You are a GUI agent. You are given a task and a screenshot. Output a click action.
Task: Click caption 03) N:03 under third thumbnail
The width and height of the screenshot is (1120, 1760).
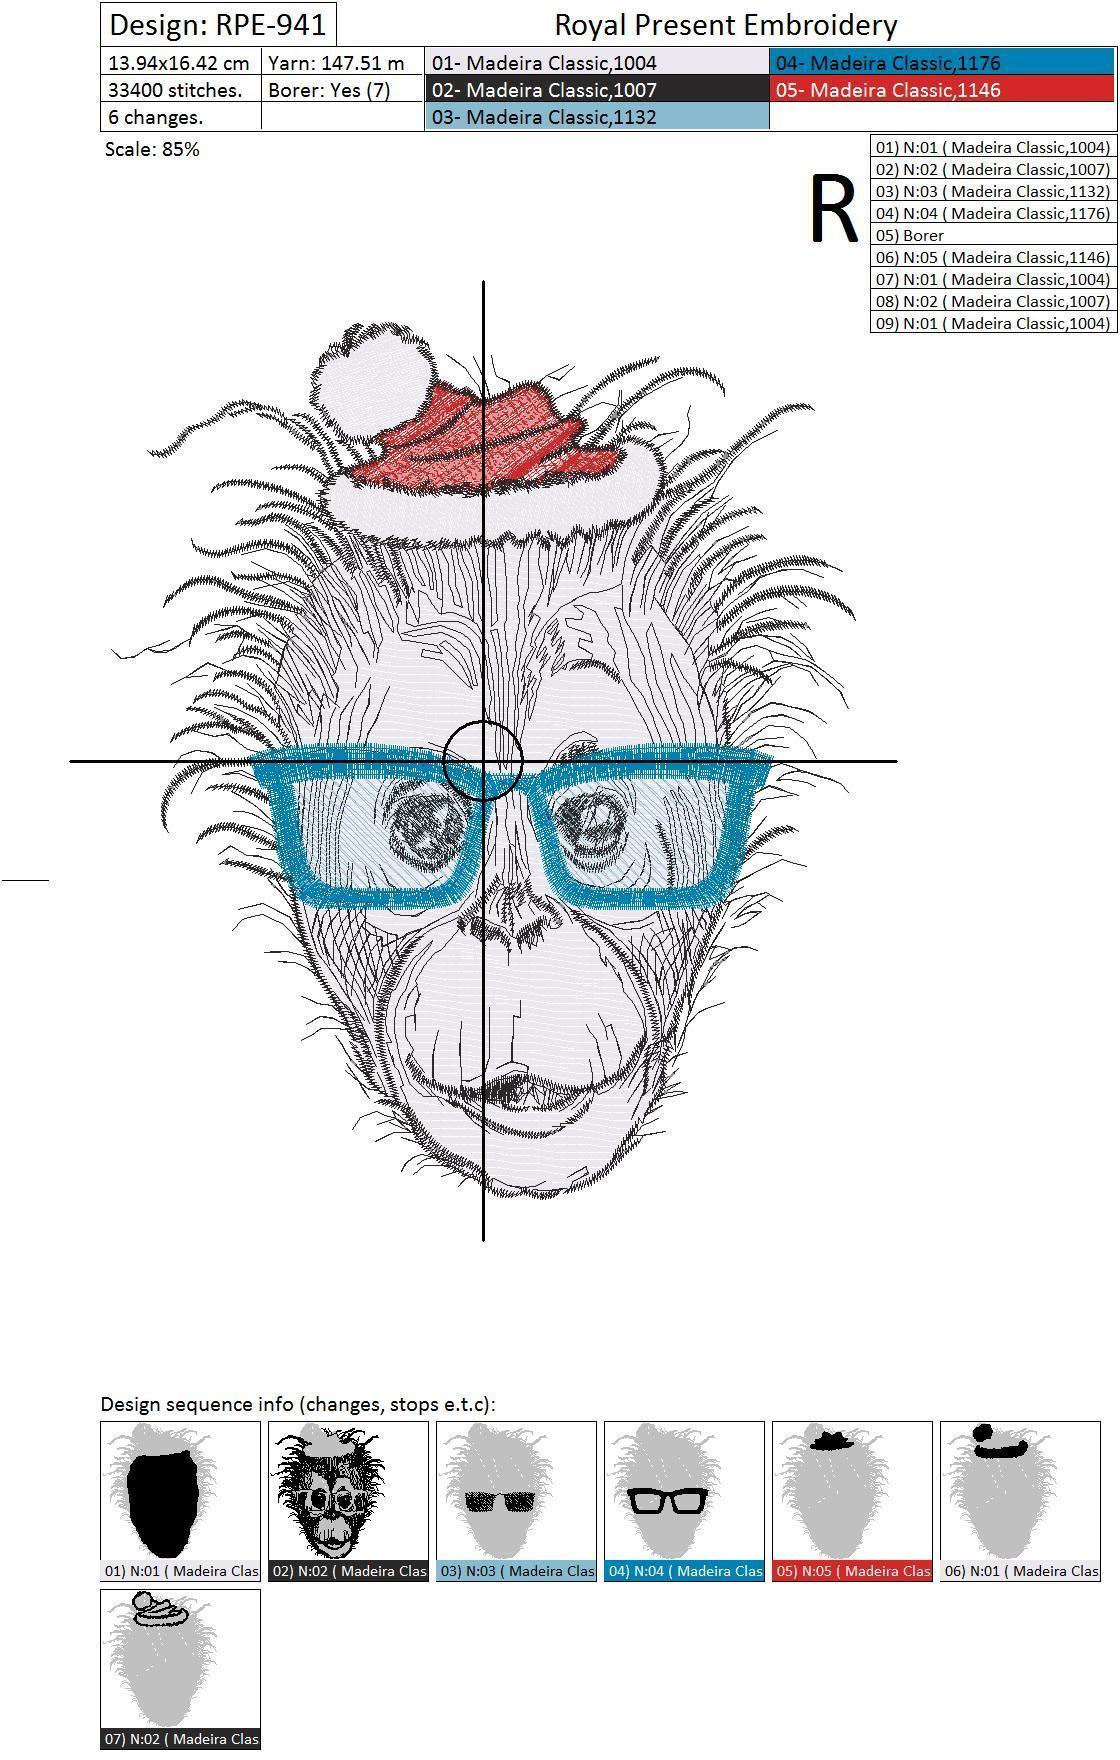(x=516, y=1571)
